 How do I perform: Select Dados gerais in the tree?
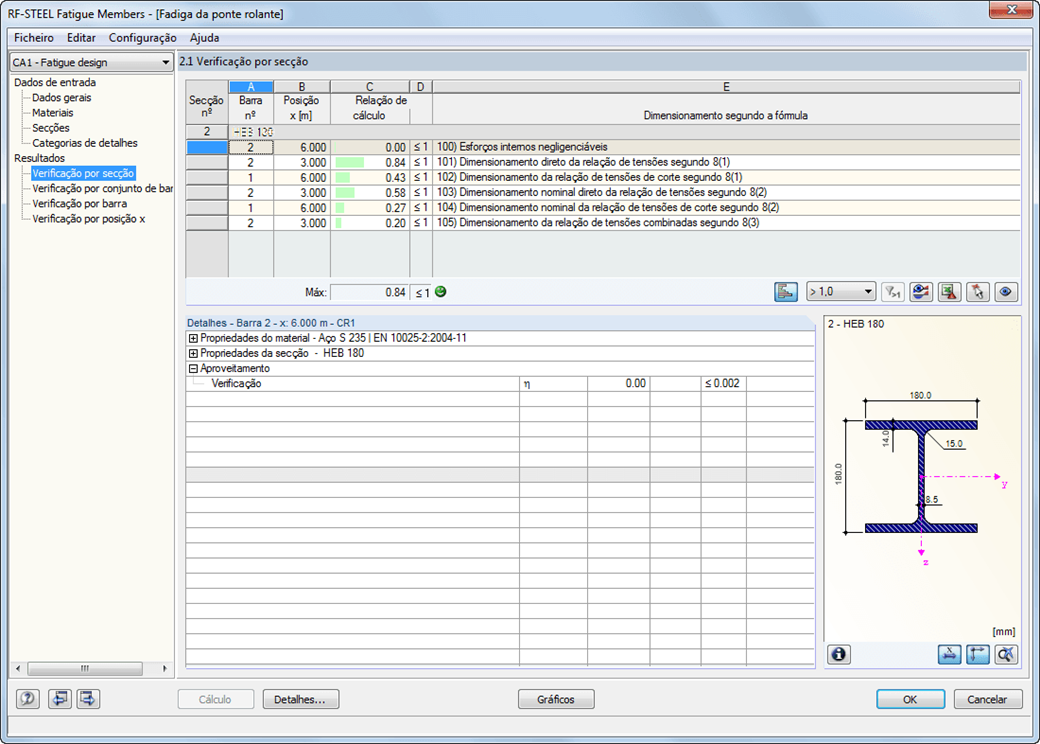[x=62, y=97]
